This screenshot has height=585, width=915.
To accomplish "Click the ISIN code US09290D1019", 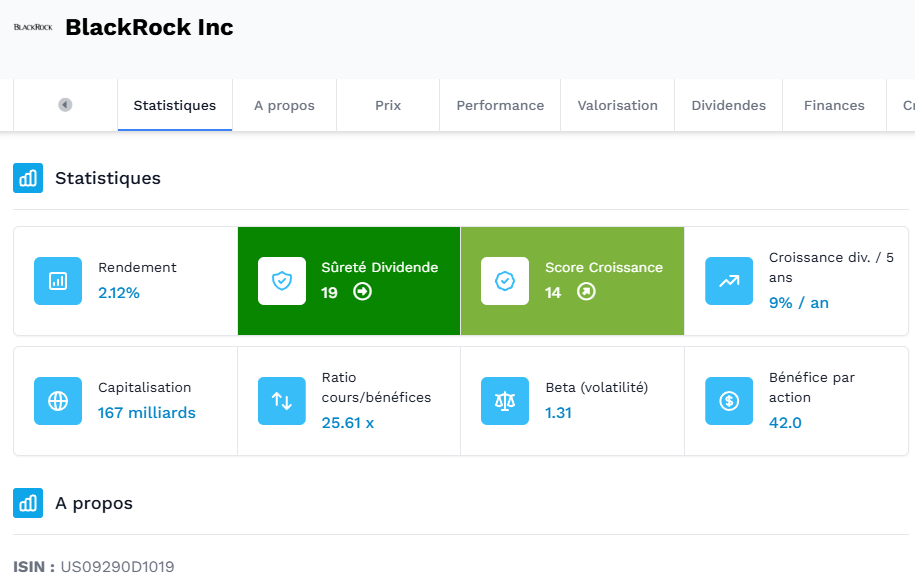I will pos(117,567).
